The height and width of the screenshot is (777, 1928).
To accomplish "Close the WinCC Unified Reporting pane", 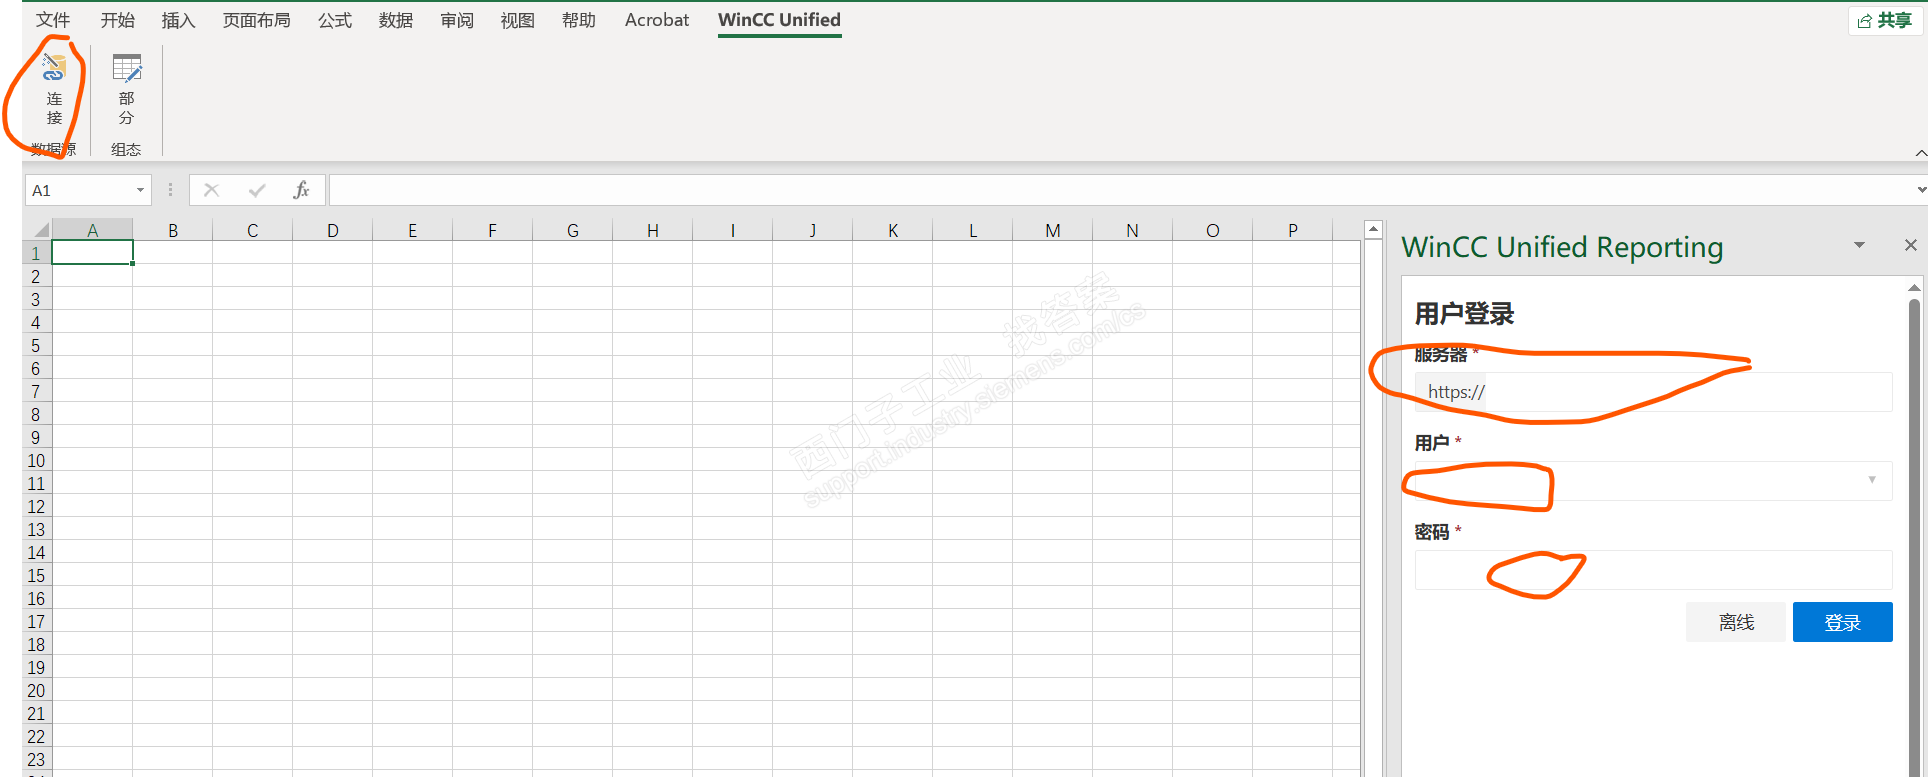I will [1910, 245].
